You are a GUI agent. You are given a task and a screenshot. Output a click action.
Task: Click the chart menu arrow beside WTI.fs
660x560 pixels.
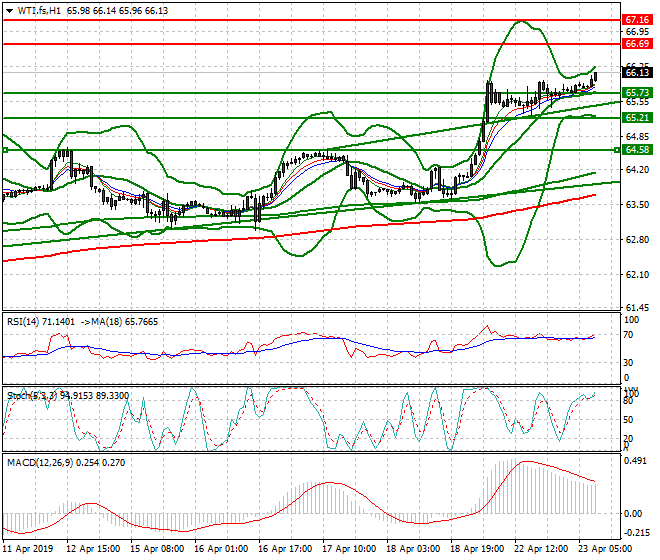tap(7, 10)
